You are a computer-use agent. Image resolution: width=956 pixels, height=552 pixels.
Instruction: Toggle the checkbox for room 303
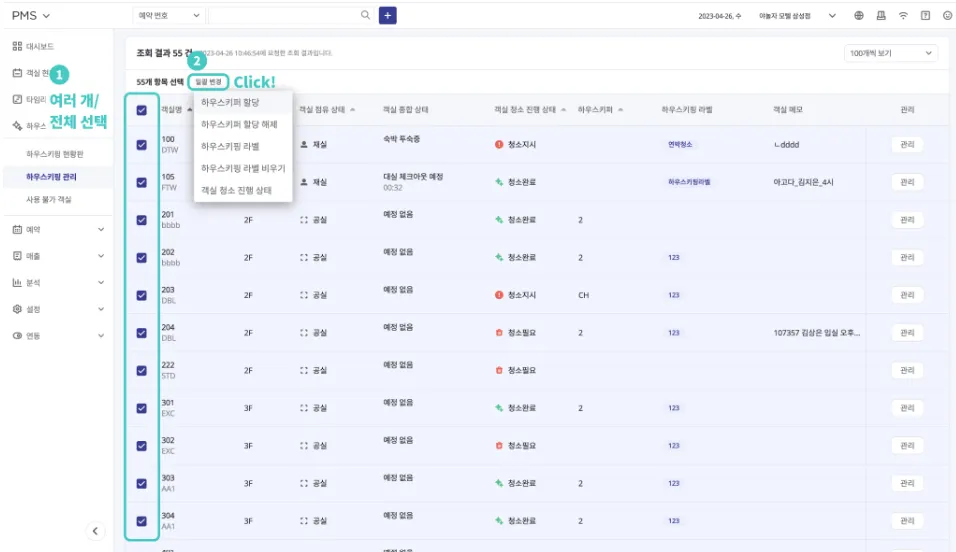141,483
